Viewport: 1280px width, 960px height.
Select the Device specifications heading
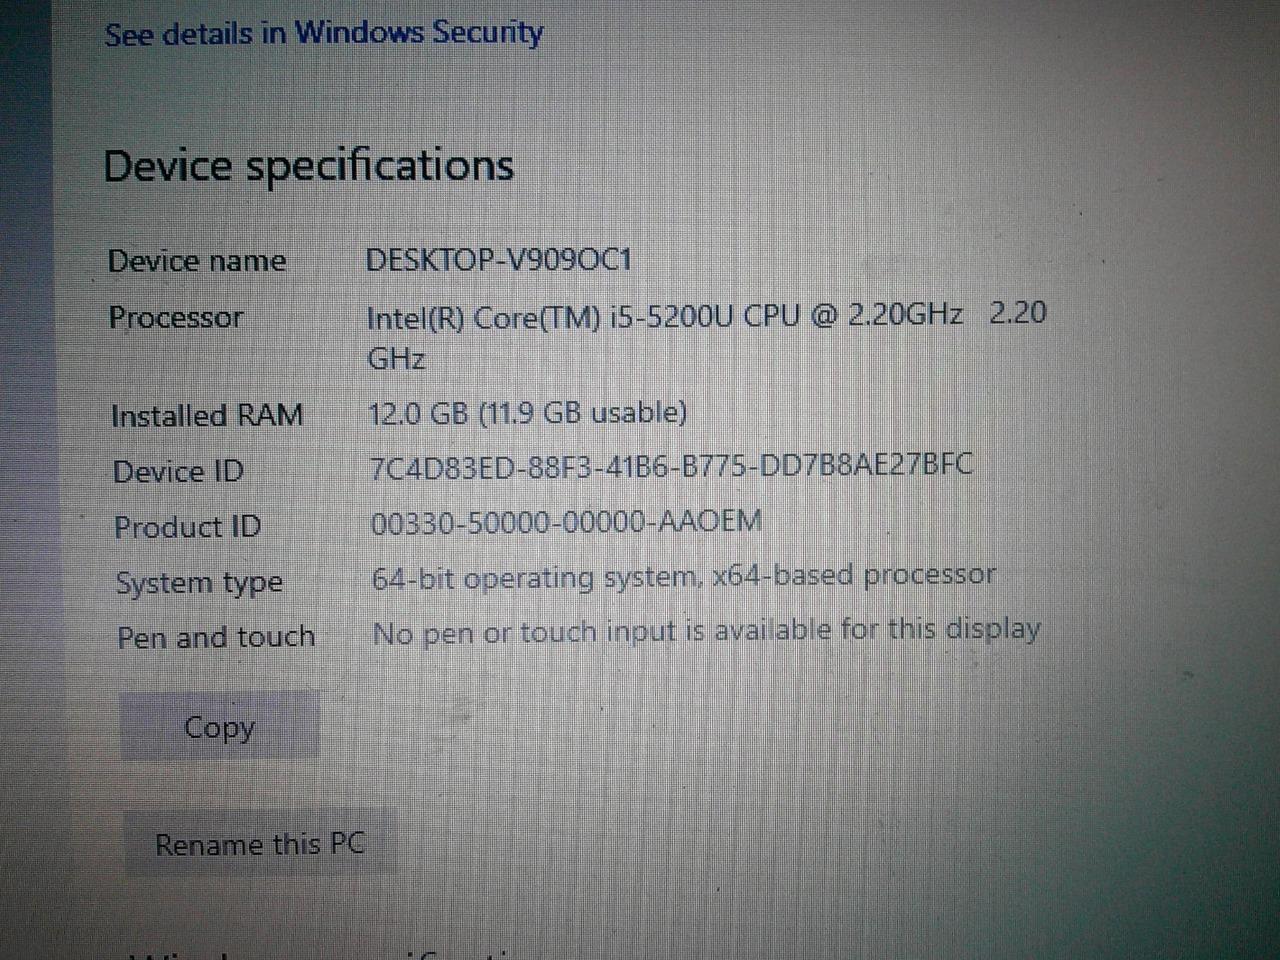click(x=308, y=166)
